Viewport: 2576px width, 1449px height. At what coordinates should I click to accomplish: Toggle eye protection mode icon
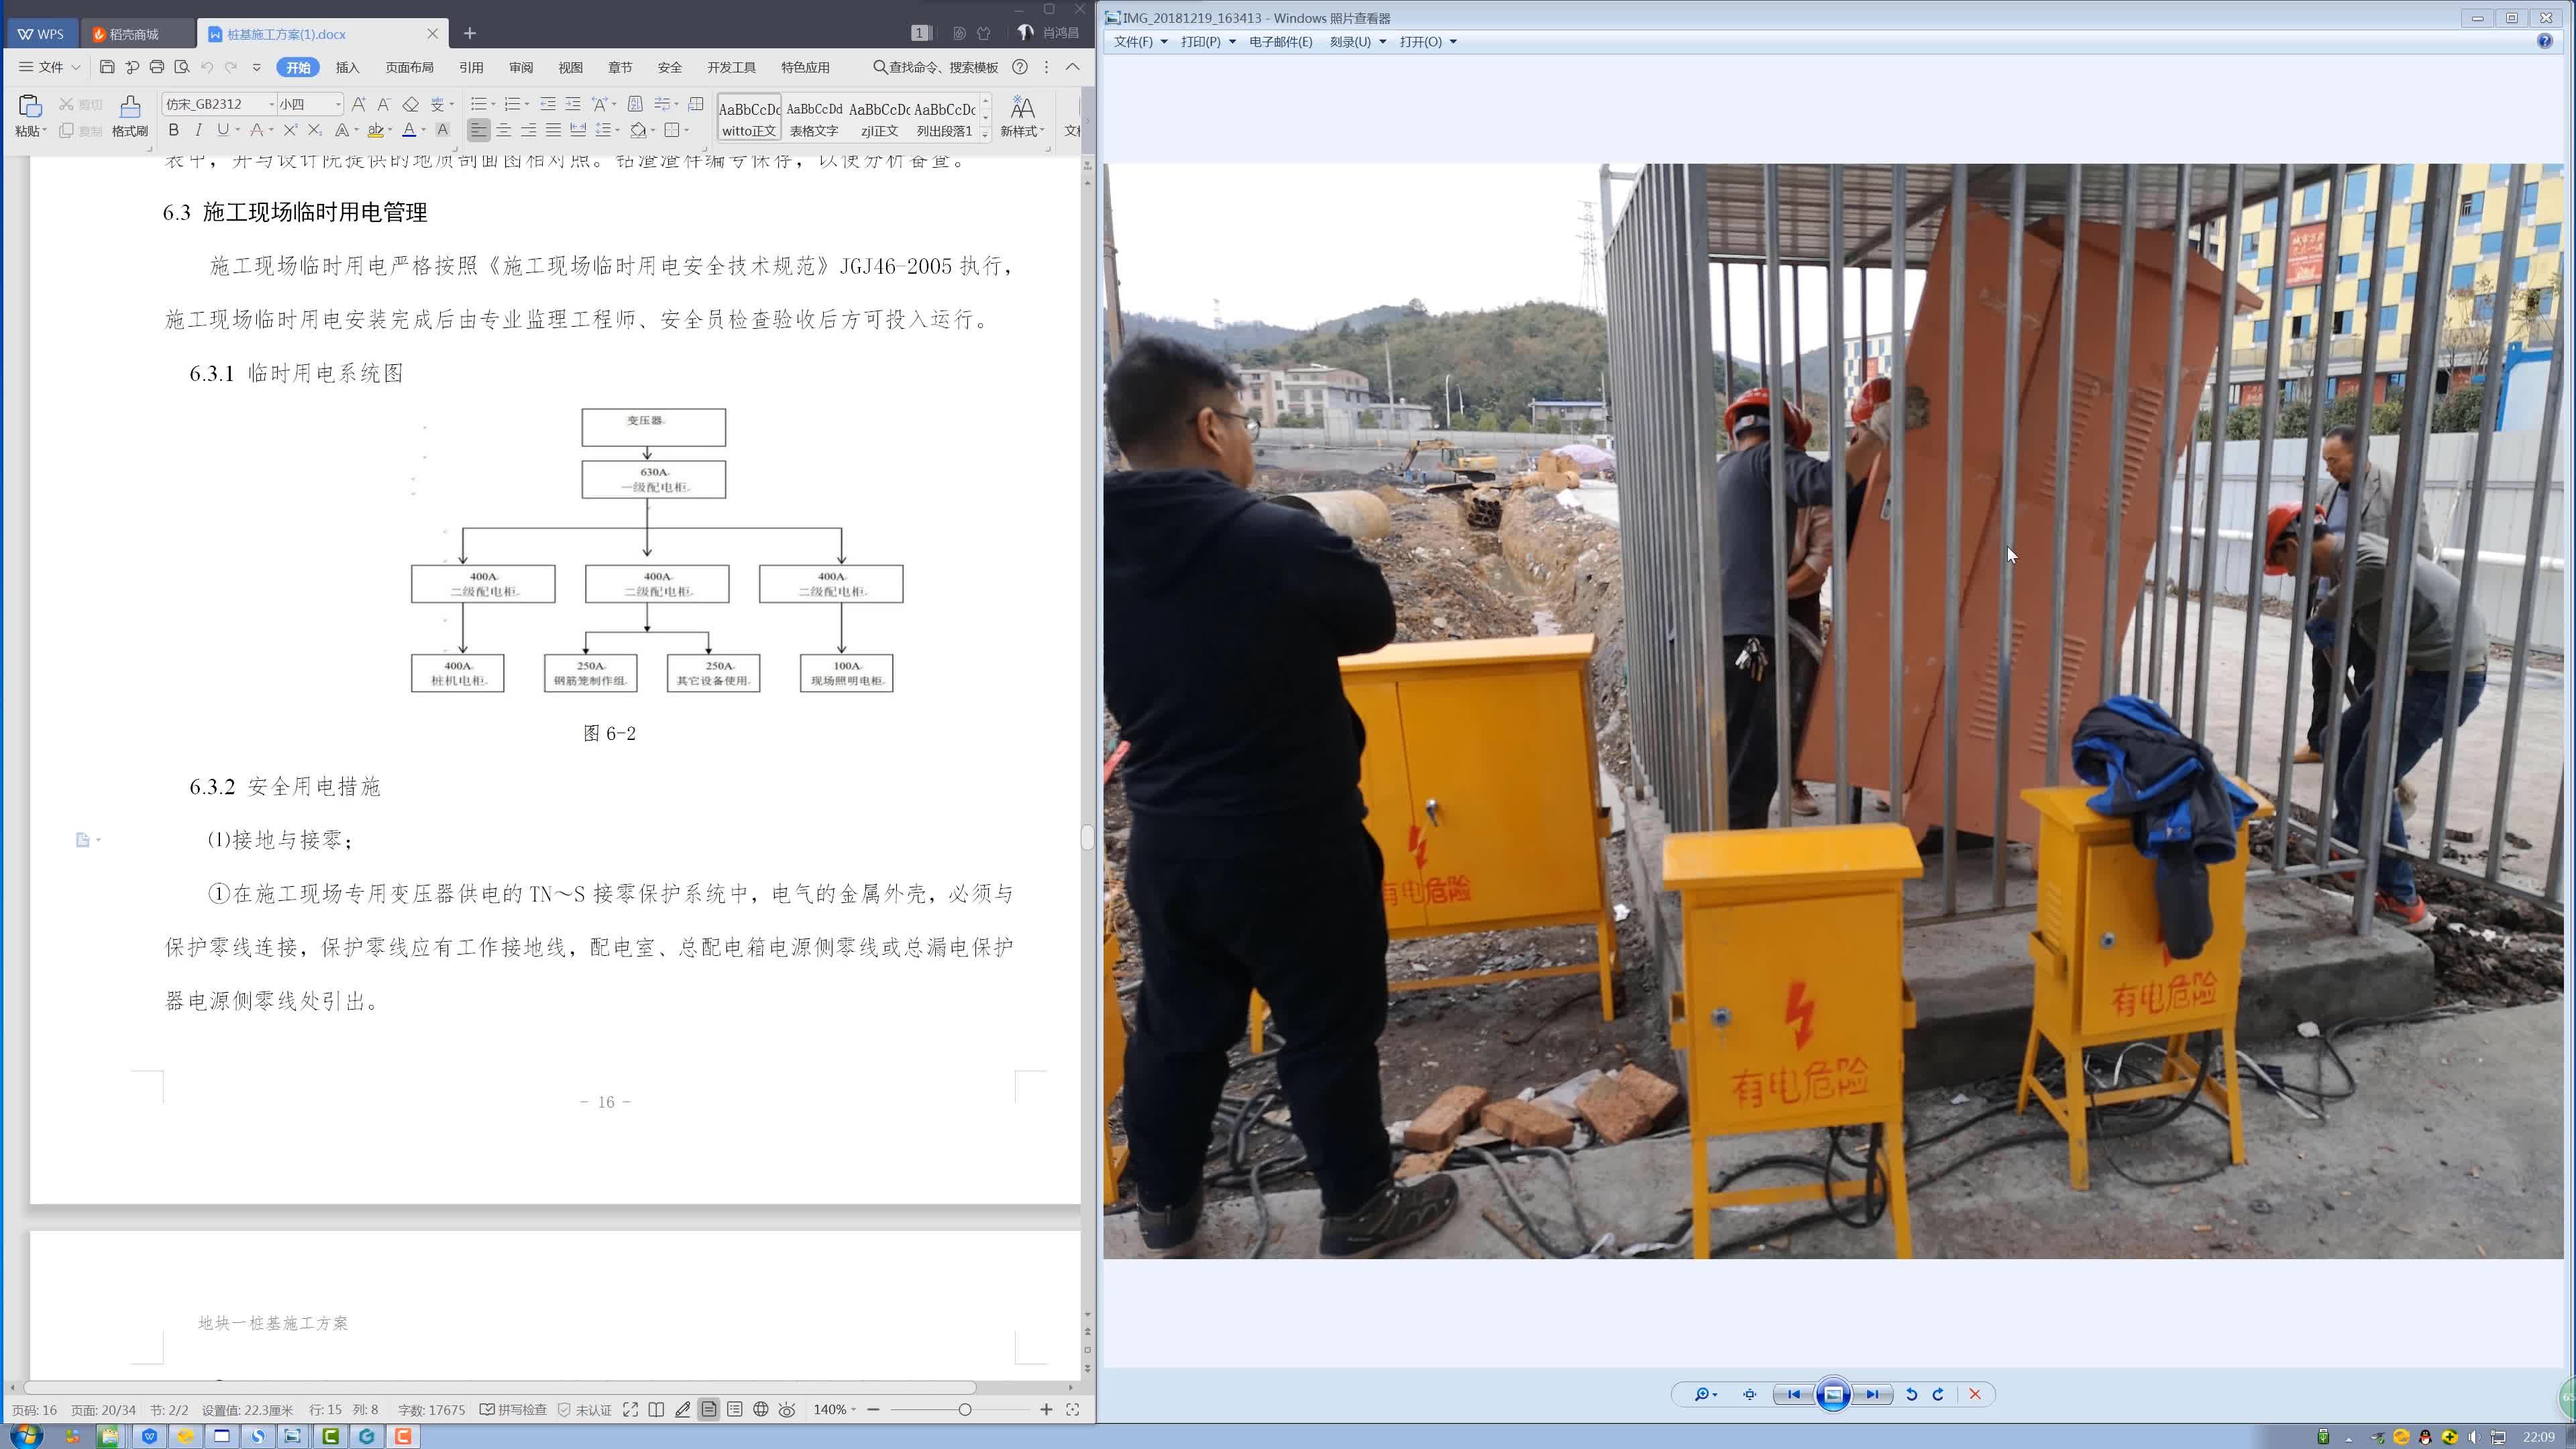point(787,1409)
